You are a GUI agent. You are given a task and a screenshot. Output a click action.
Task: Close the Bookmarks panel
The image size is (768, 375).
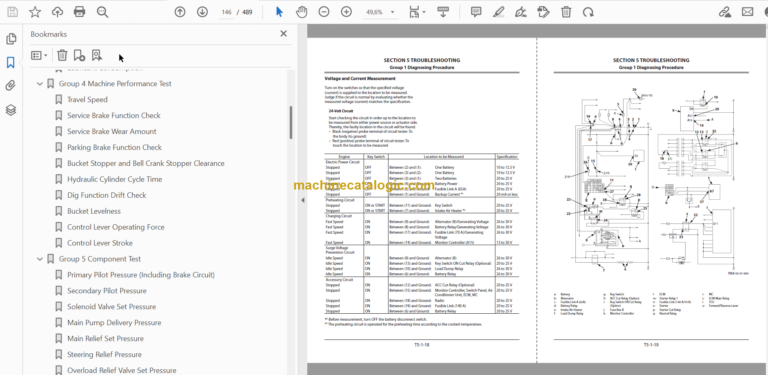coord(283,34)
